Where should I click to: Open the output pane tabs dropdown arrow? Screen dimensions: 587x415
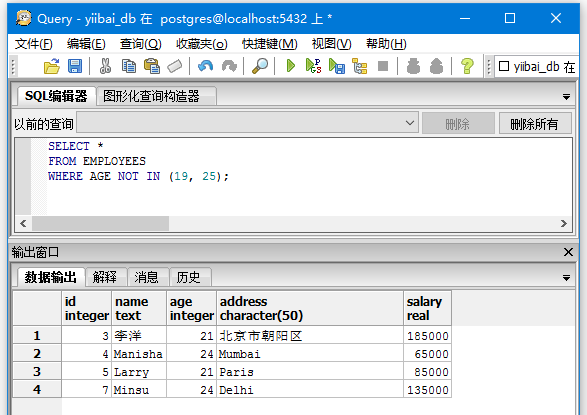click(x=566, y=278)
